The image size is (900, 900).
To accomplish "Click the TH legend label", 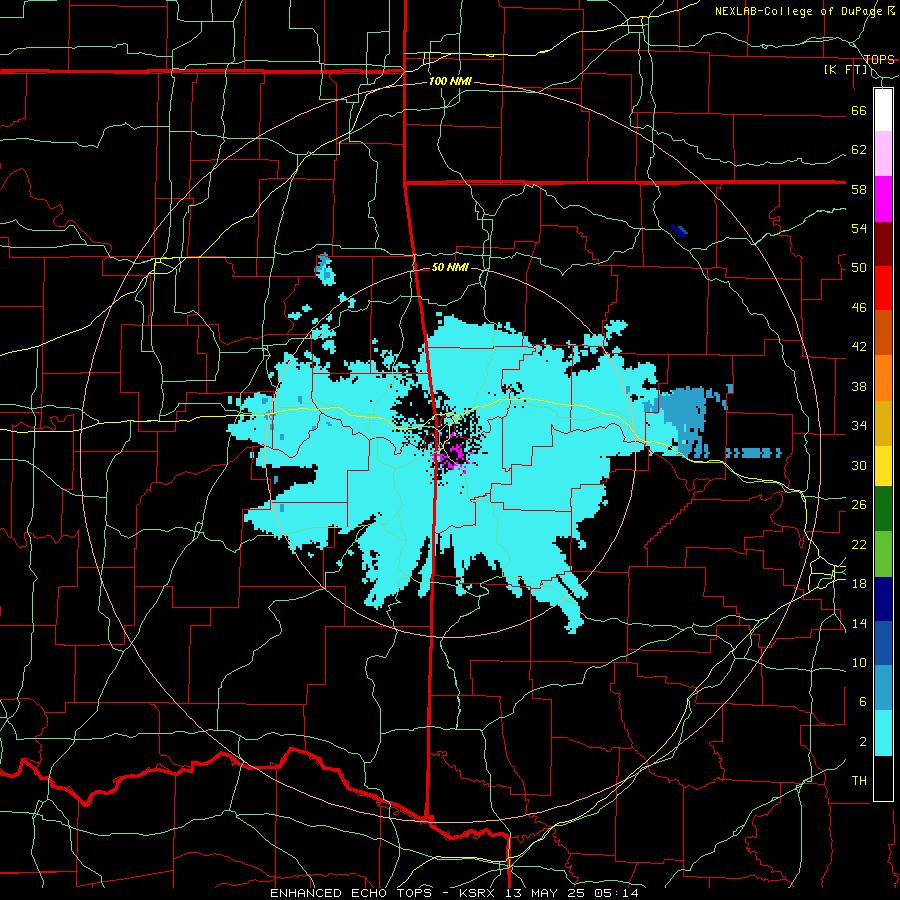I will pyautogui.click(x=859, y=781).
